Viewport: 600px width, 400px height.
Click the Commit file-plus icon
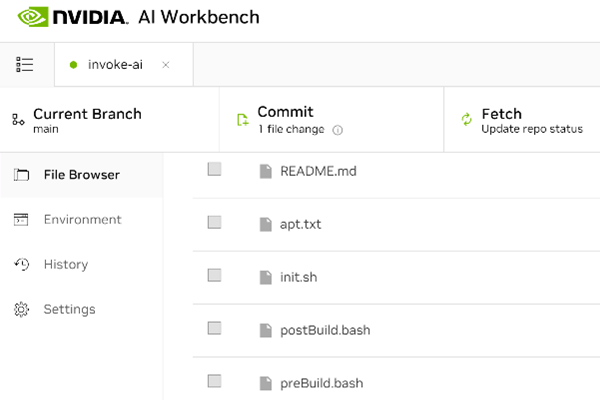click(x=242, y=120)
